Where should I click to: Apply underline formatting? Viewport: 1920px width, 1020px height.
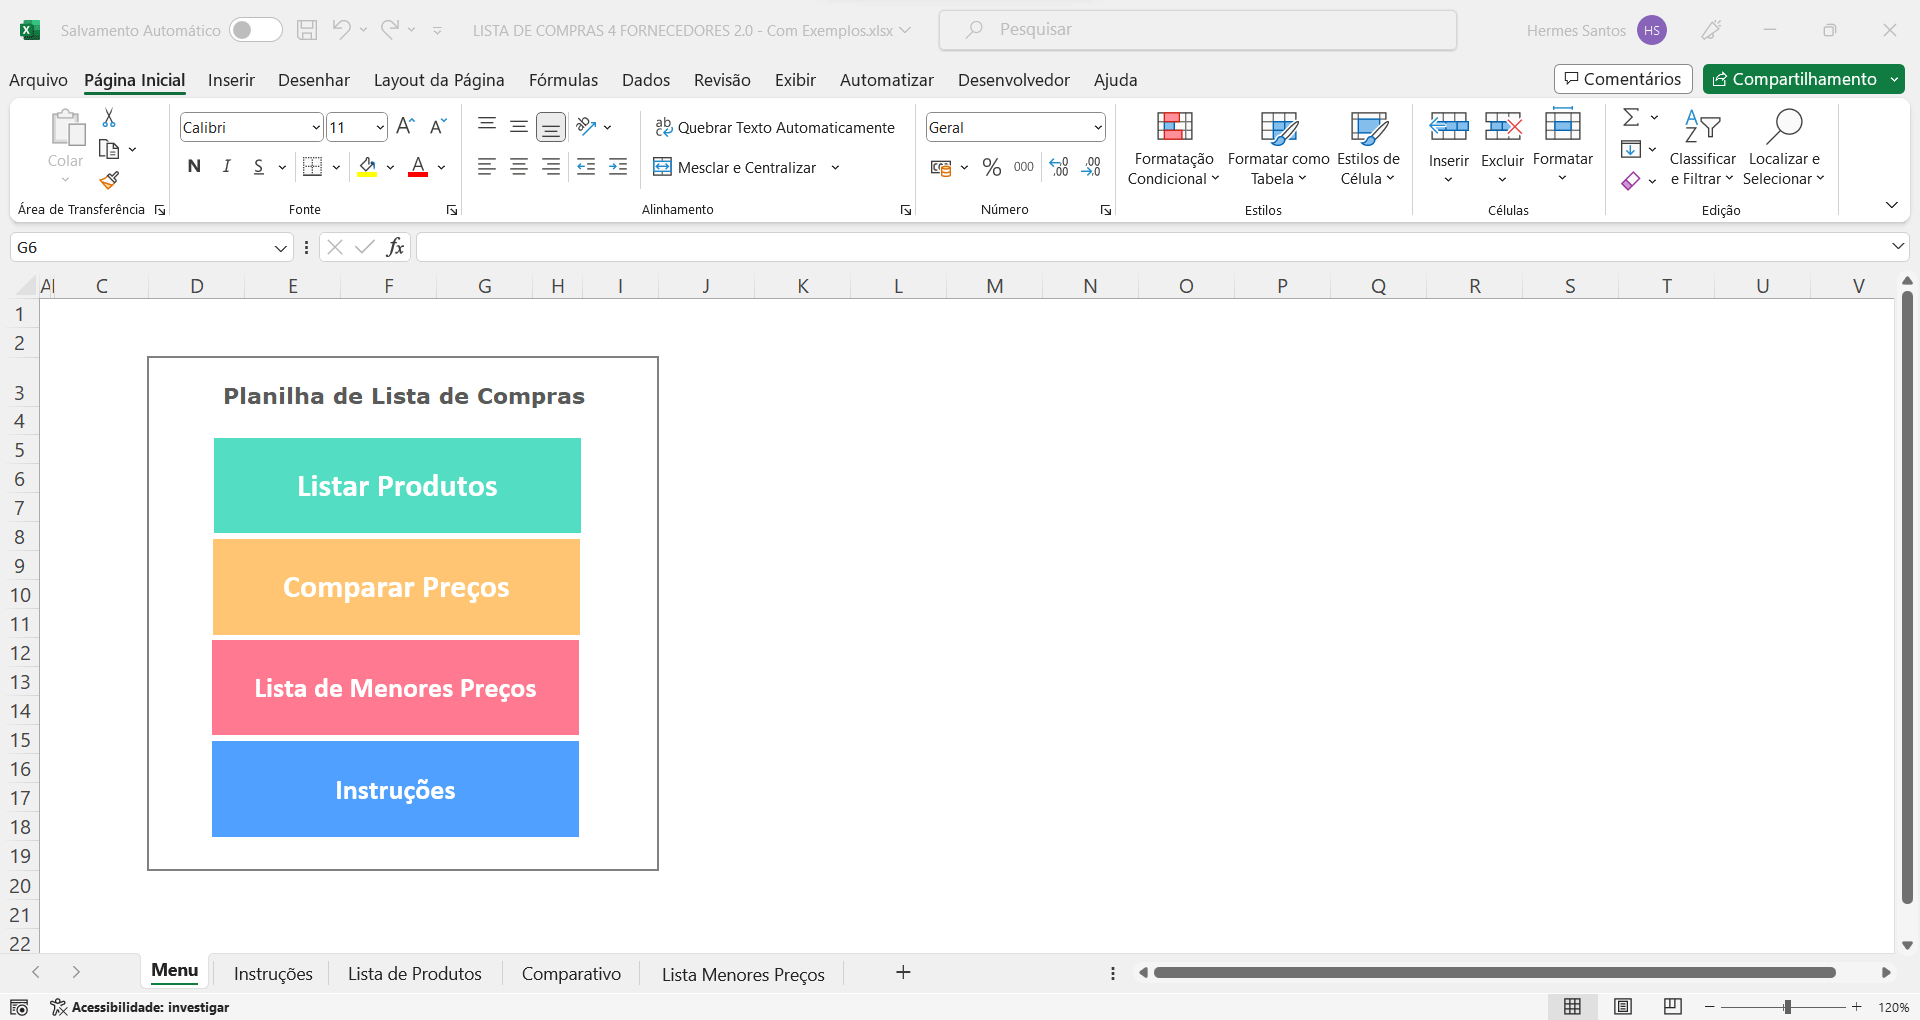coord(259,167)
